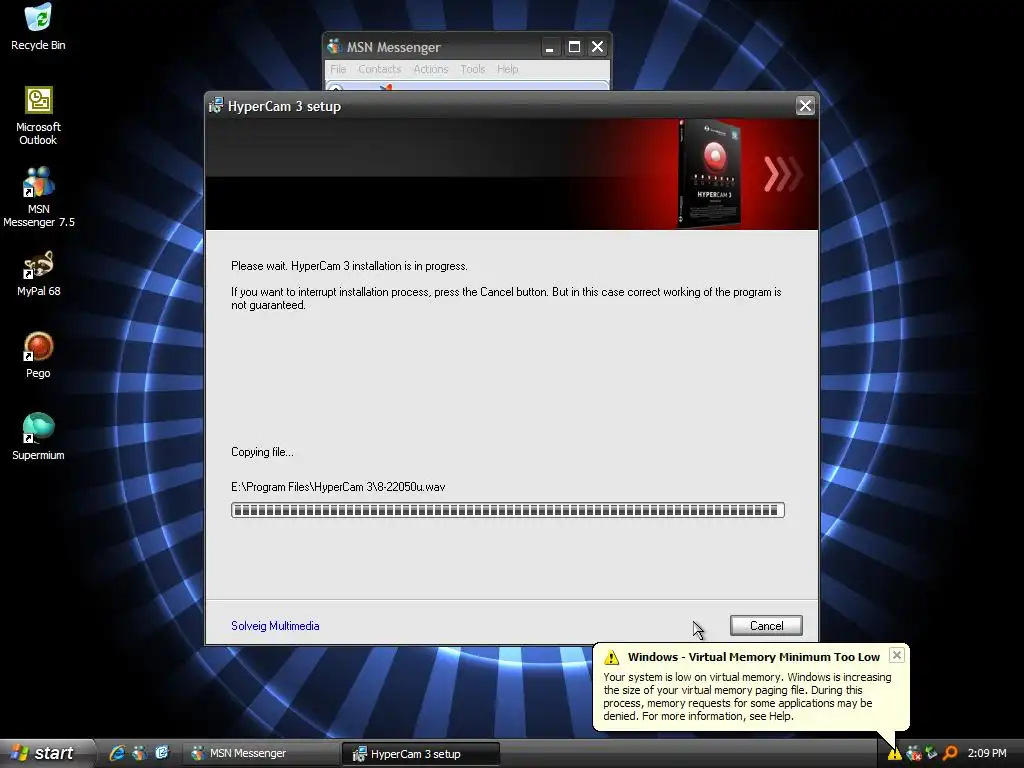Click the red chevron arrows in HyperCam banner
This screenshot has width=1024, height=768.
(782, 174)
